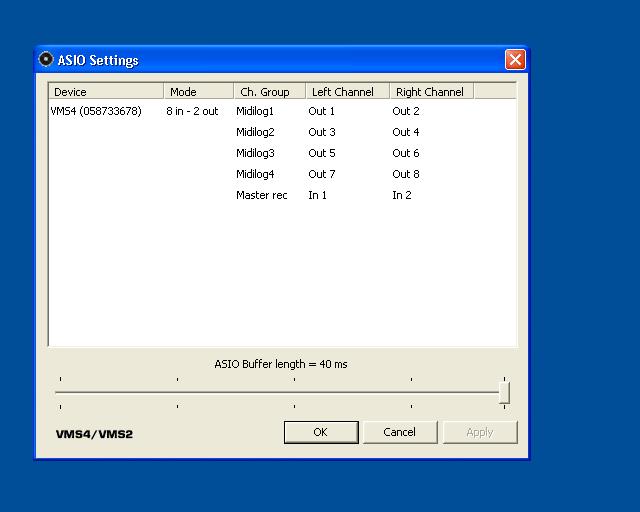Click the ASIO Settings title bar icon
This screenshot has width=640, height=512.
[46, 59]
